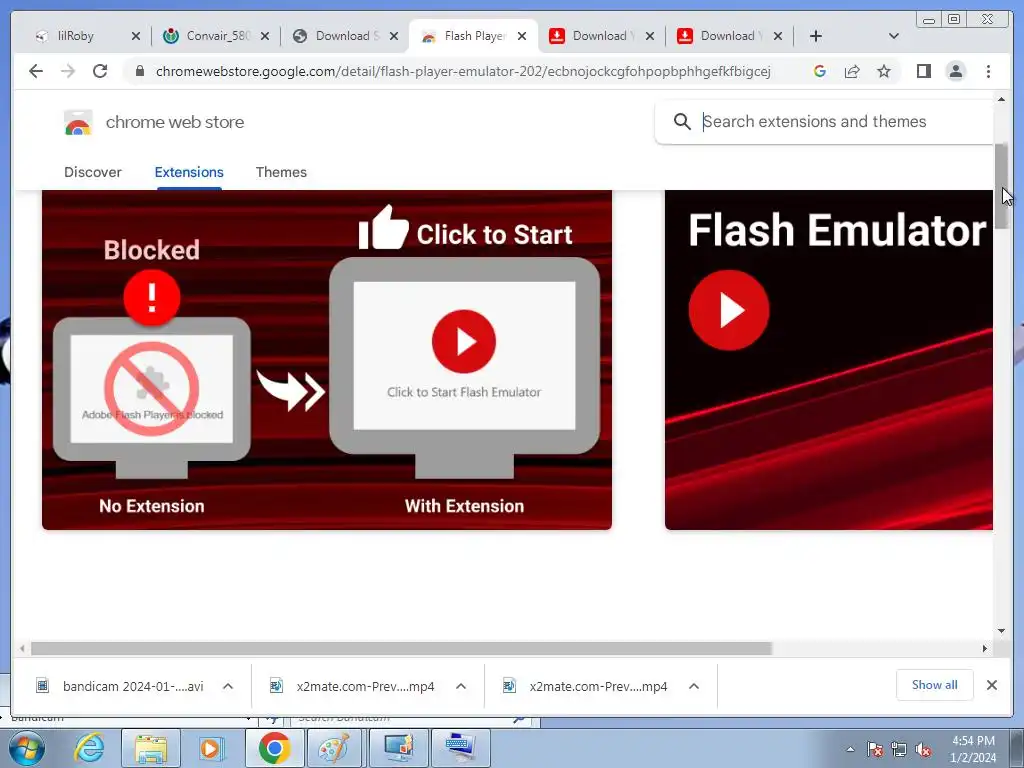Open the Extensions section
1024x768 pixels.
click(x=189, y=172)
